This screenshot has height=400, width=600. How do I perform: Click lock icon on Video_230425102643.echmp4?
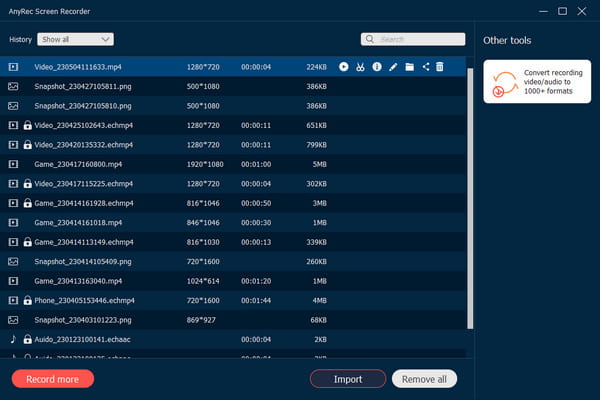coord(28,125)
